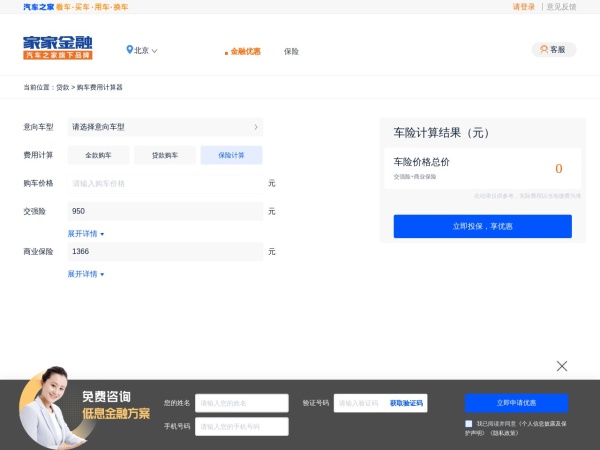Viewport: 600px width, 450px height.
Task: Click the 获取验证码 button
Action: (406, 403)
